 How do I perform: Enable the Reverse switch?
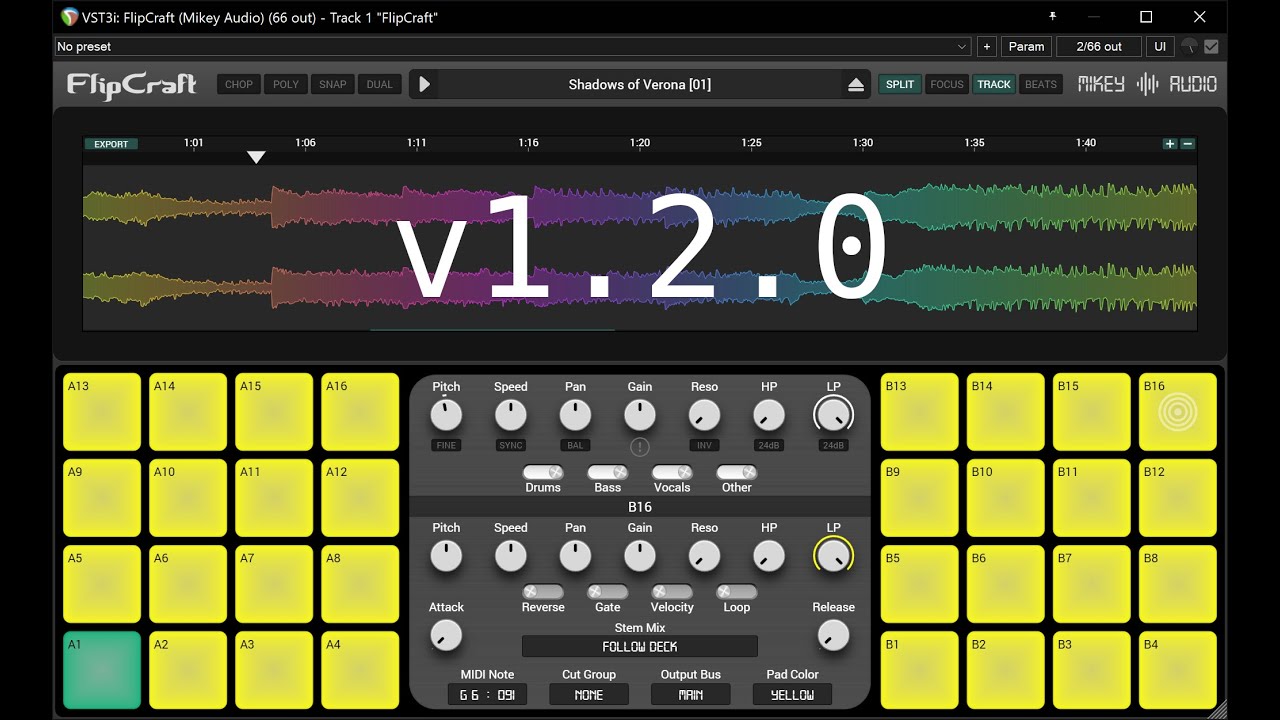click(x=543, y=592)
